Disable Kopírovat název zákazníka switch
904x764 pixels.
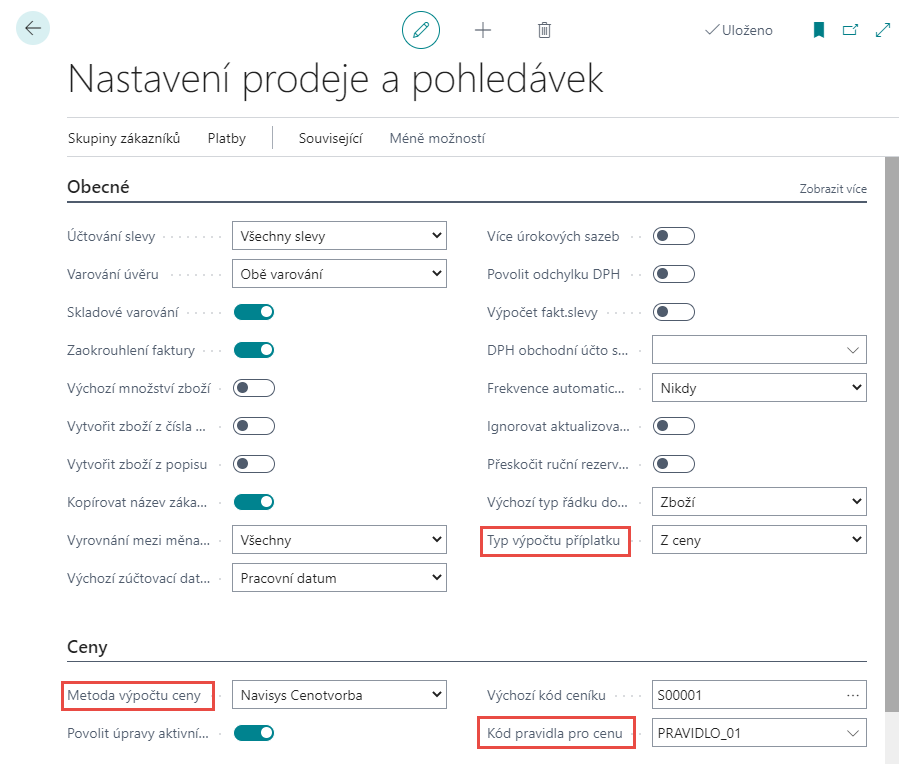254,502
